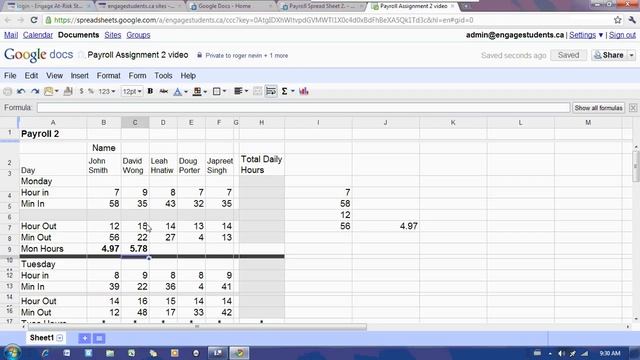The height and width of the screenshot is (360, 640).
Task: Click the borders icon
Action: pos(217,91)
